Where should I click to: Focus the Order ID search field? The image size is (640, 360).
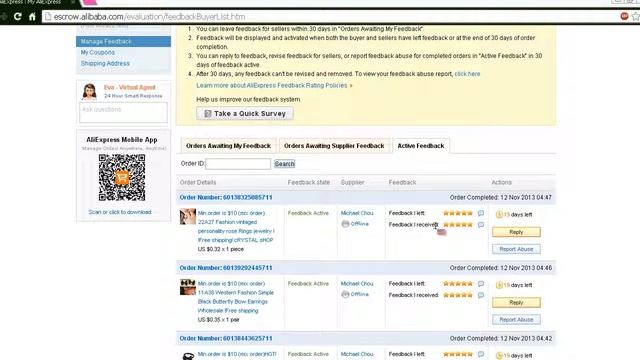point(238,164)
